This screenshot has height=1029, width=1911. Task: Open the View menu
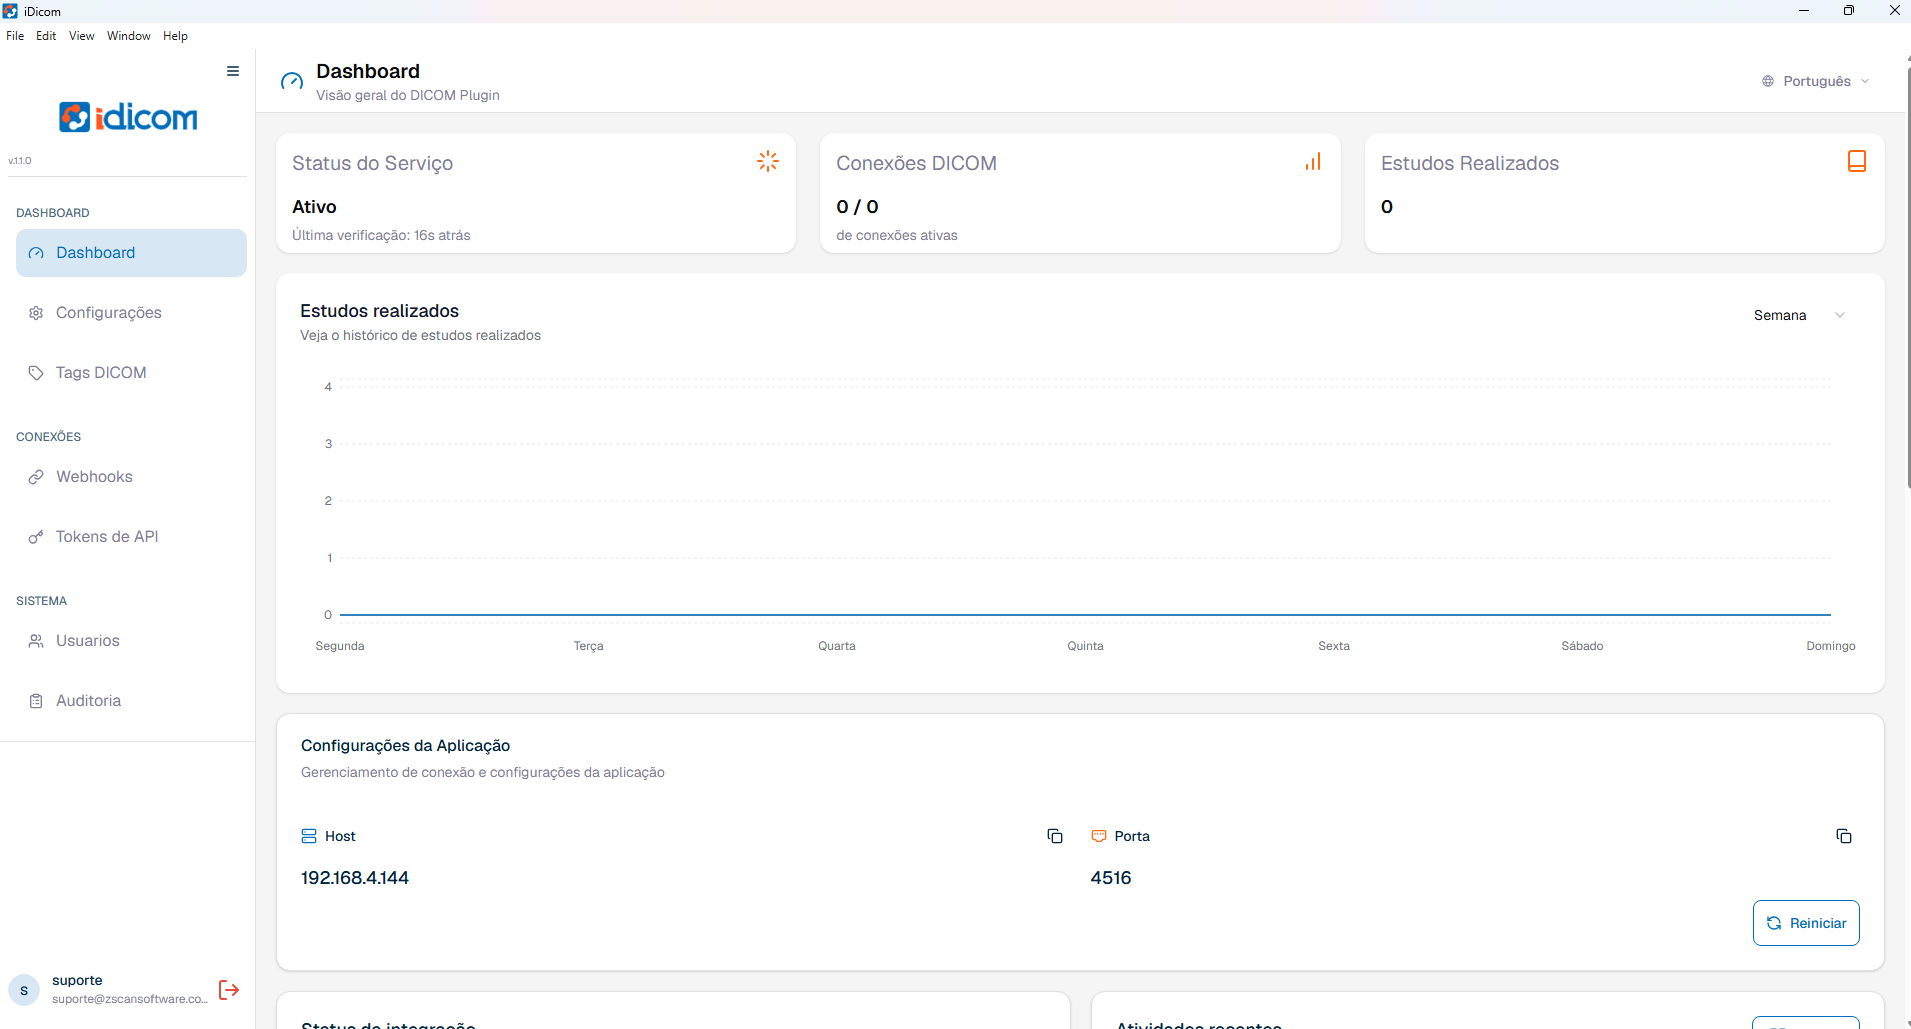point(82,36)
